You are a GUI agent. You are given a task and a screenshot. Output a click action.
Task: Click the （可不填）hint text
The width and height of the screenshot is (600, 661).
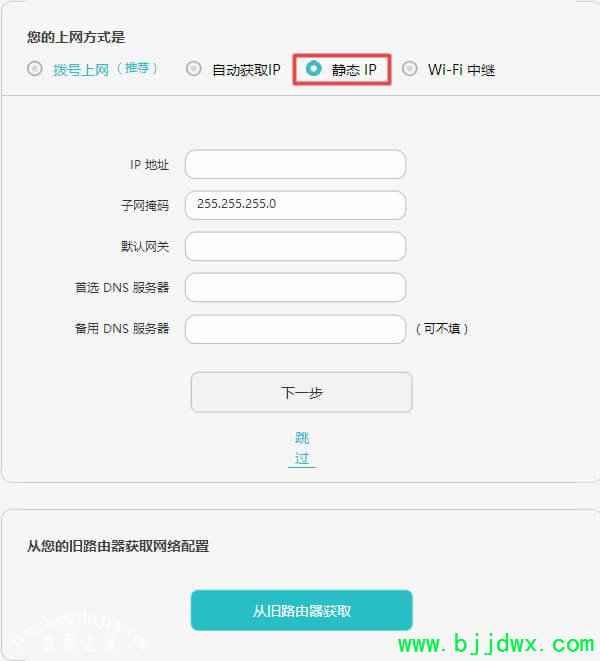pyautogui.click(x=442, y=328)
